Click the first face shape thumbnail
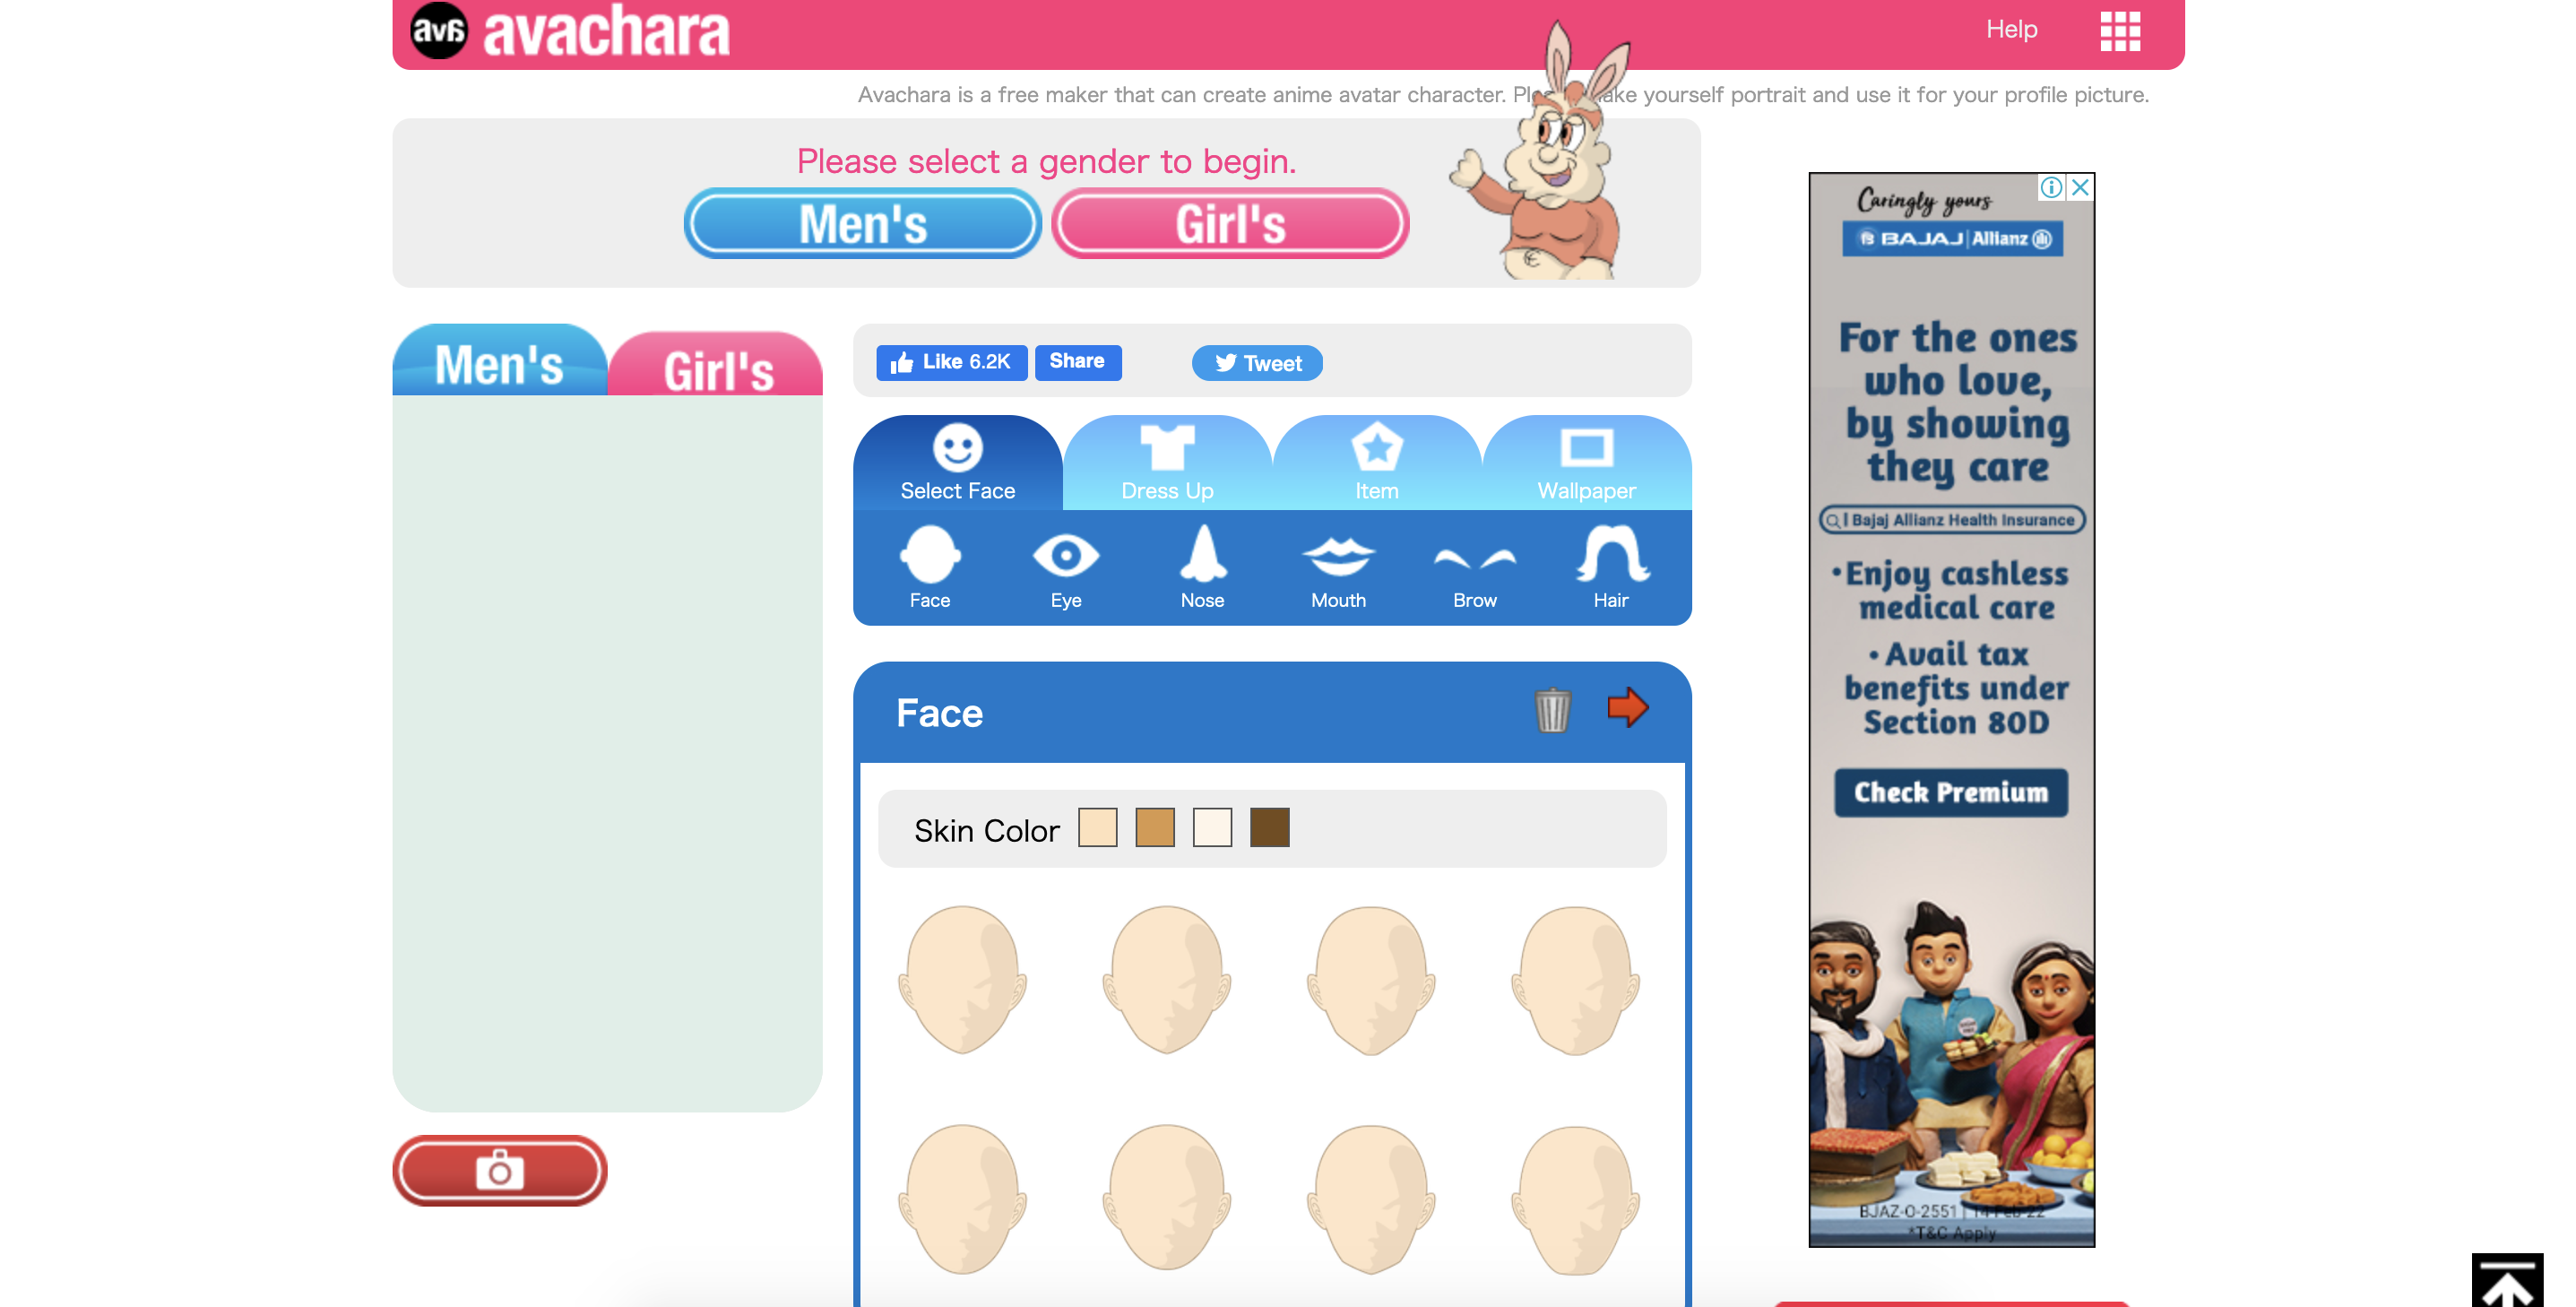The height and width of the screenshot is (1307, 2576). pyautogui.click(x=966, y=975)
